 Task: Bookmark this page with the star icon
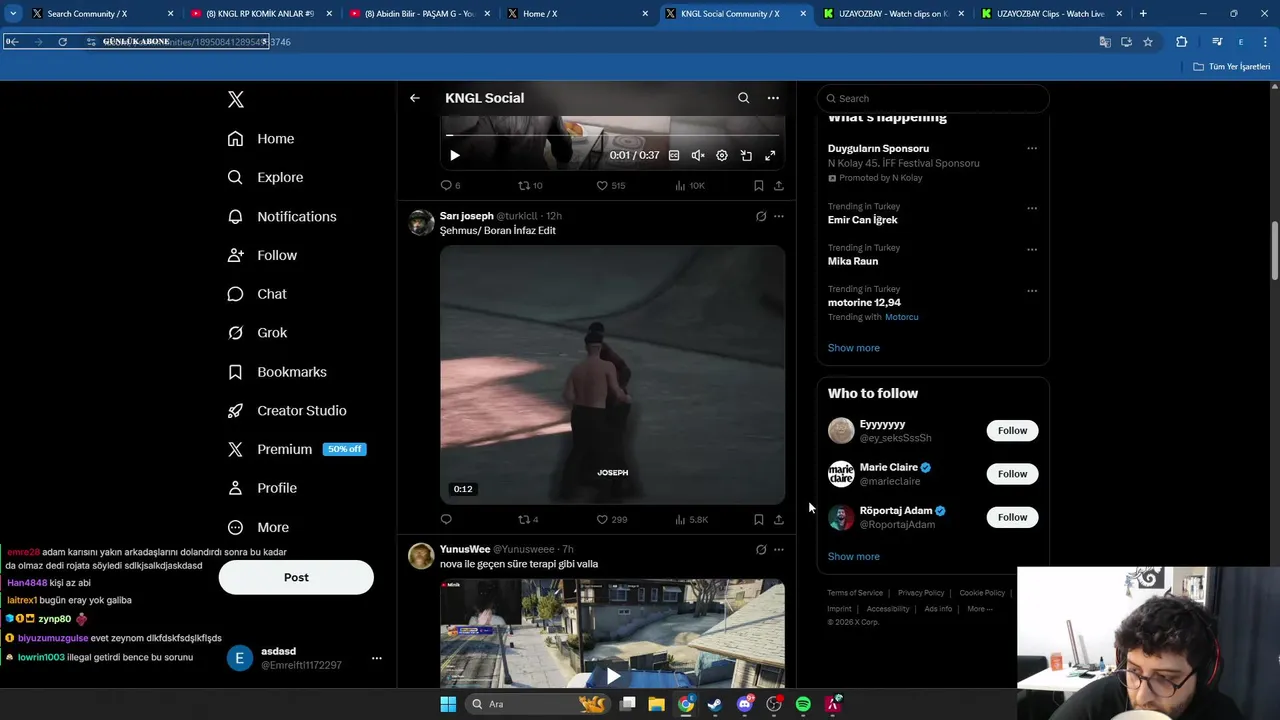click(x=1148, y=42)
